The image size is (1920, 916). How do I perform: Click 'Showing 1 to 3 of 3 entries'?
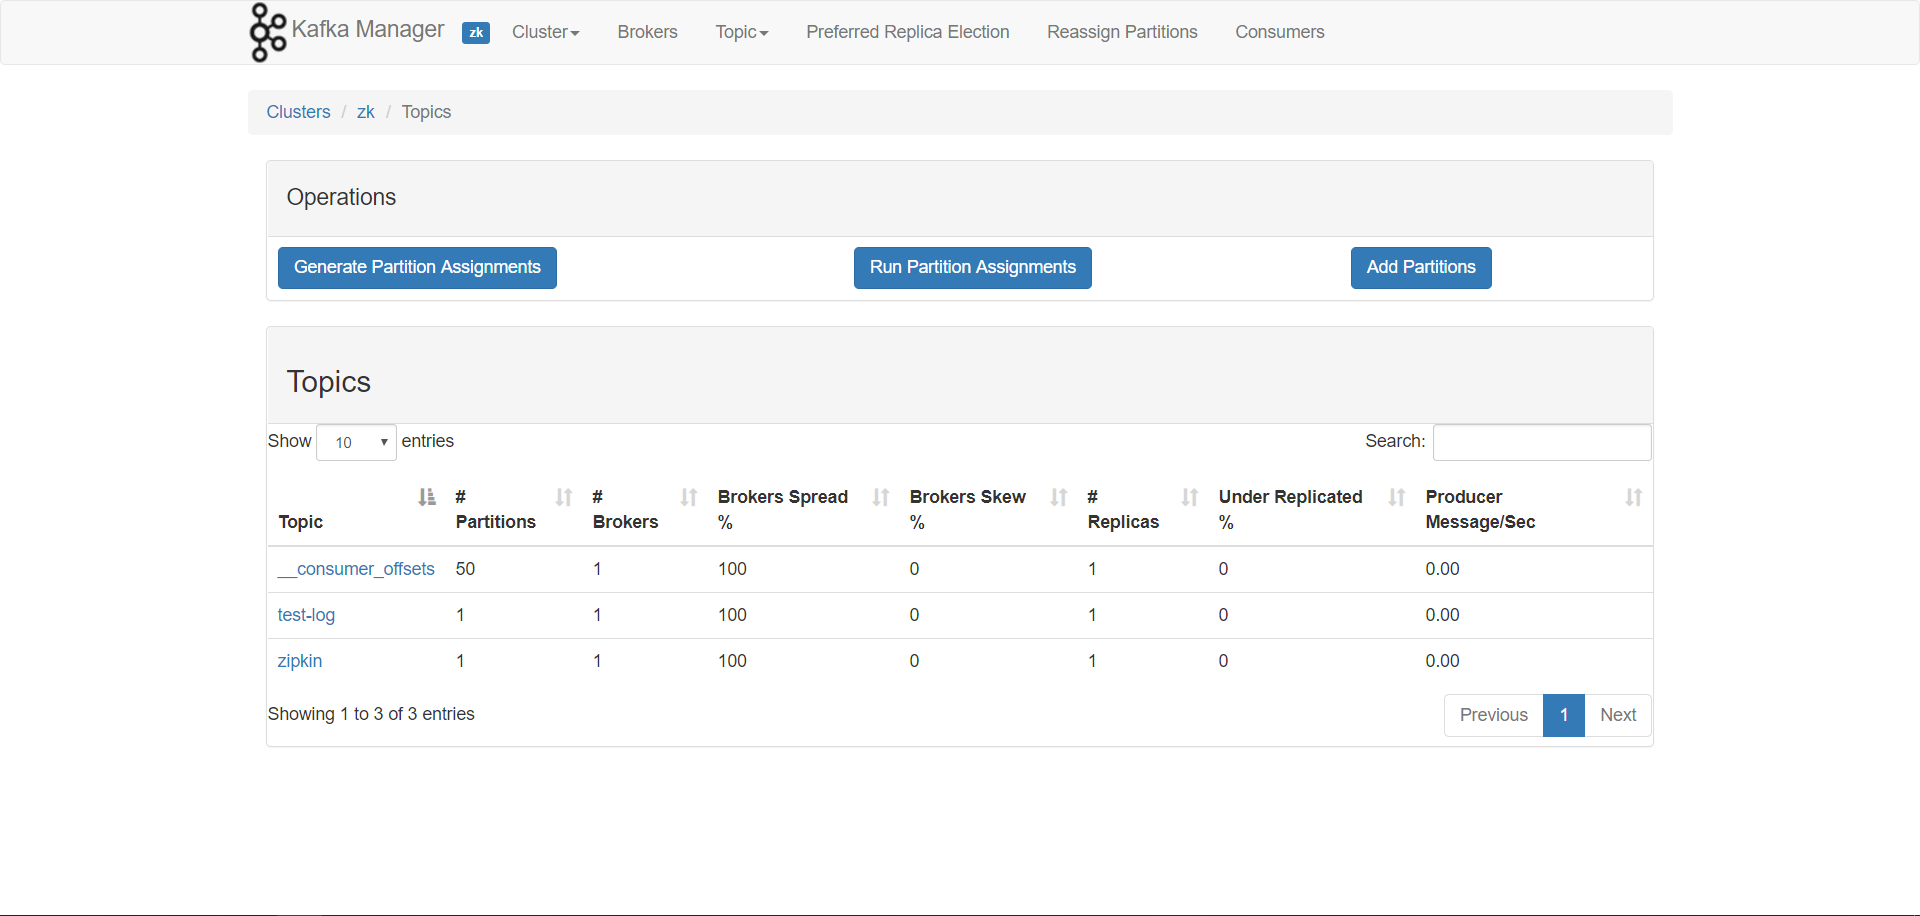pyautogui.click(x=371, y=714)
